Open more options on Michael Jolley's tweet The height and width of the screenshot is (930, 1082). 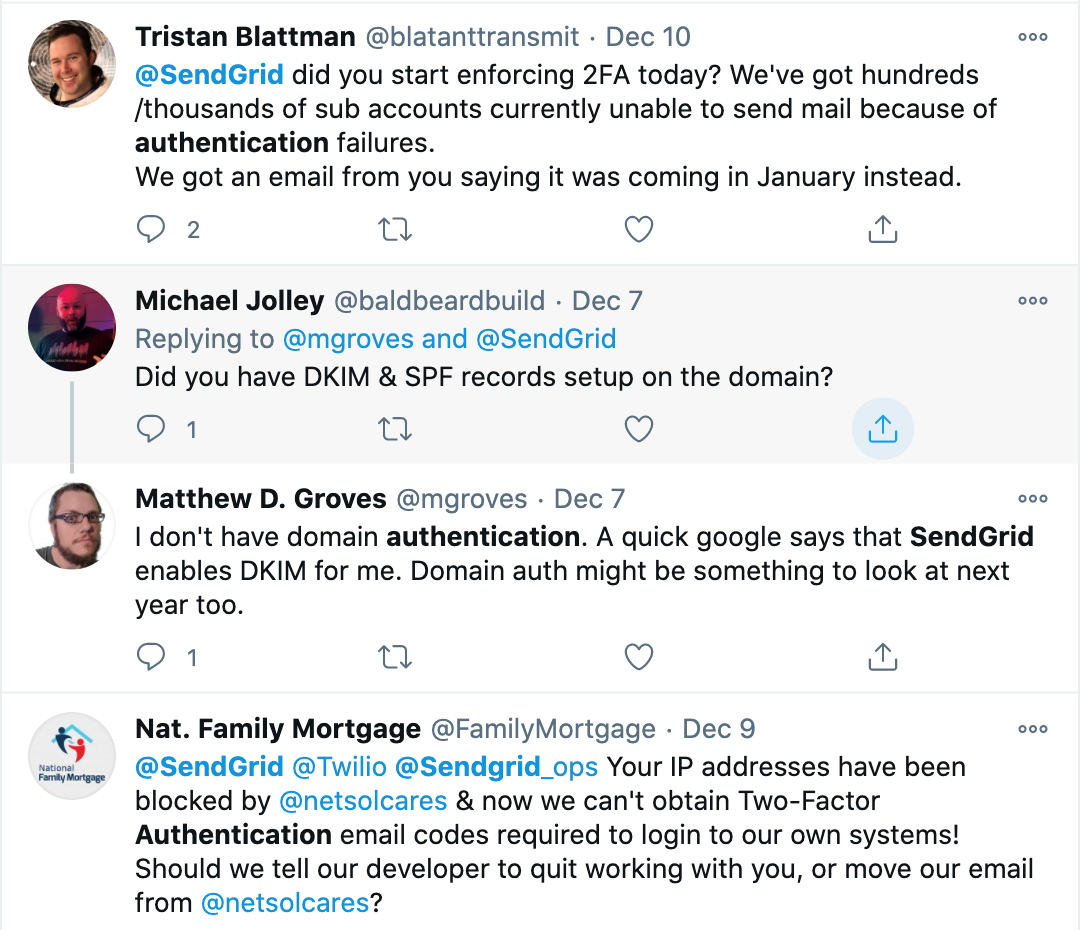click(x=1032, y=301)
